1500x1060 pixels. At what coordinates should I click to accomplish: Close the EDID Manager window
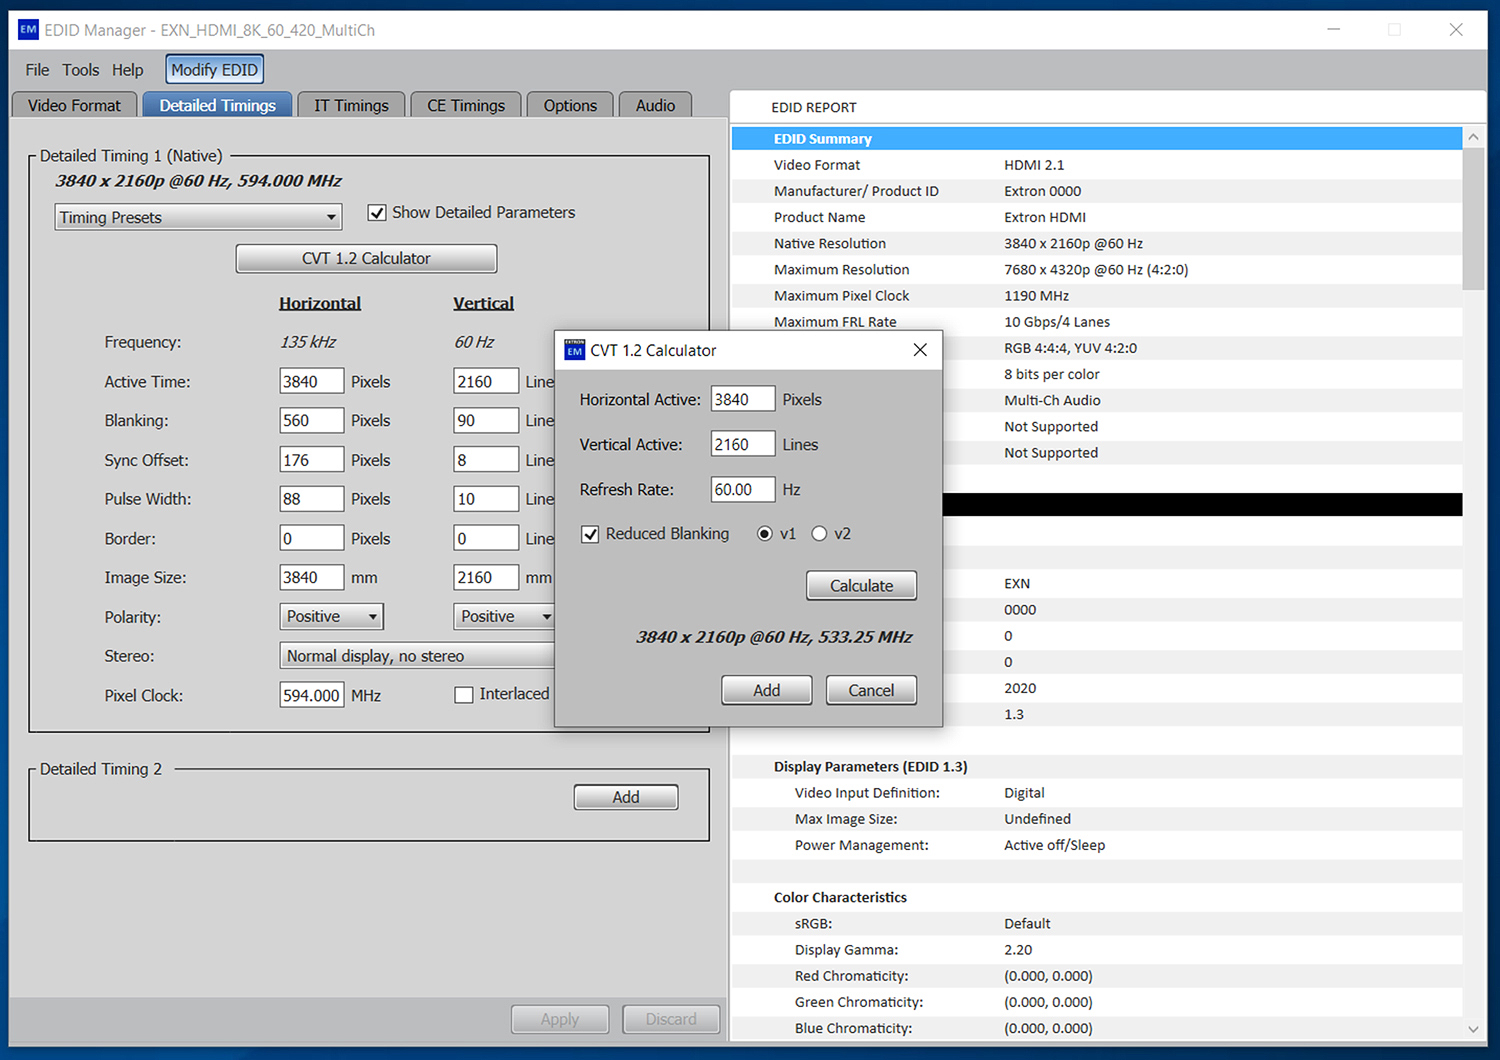click(1456, 30)
